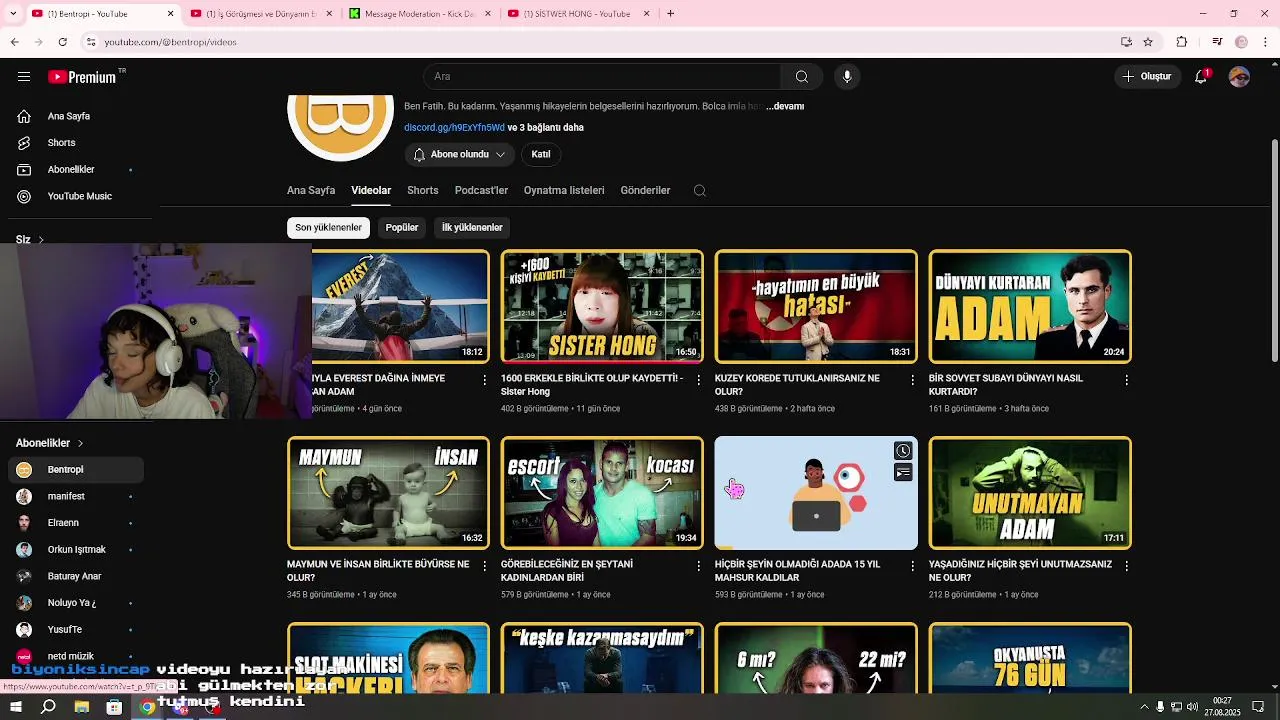Viewport: 1280px width, 720px height.
Task: Open Baturay Anar channel in subscriptions
Action: tap(76, 576)
